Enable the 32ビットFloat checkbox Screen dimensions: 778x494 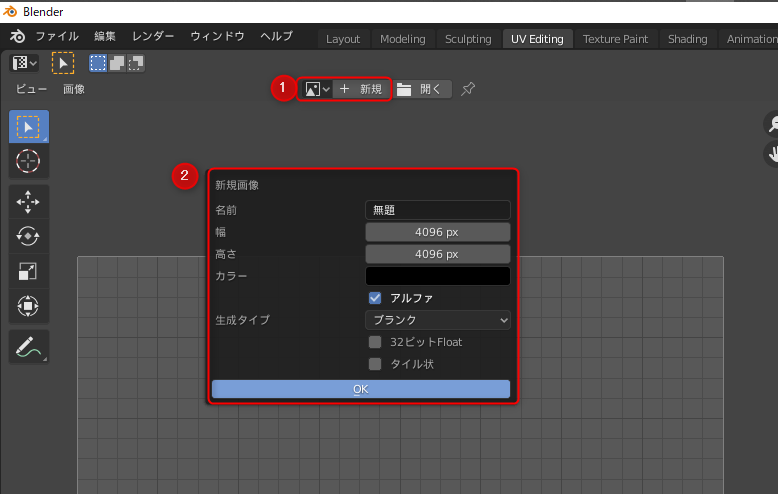point(376,342)
